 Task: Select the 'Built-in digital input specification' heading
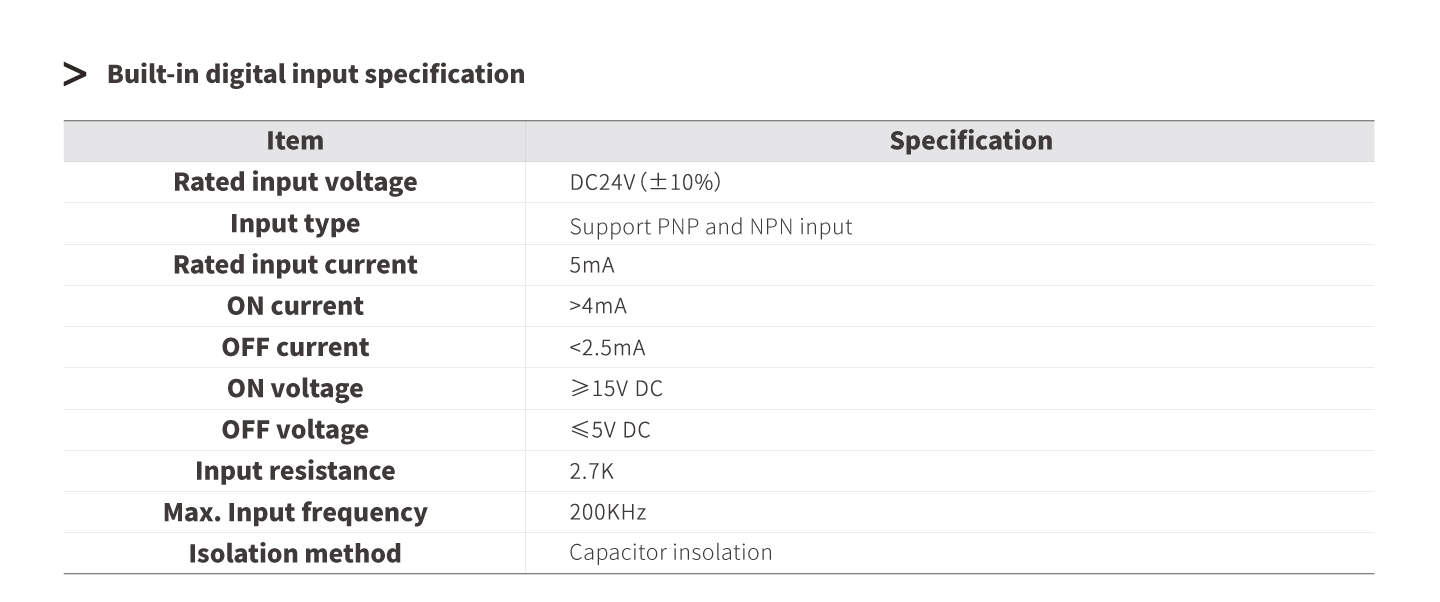coord(316,74)
